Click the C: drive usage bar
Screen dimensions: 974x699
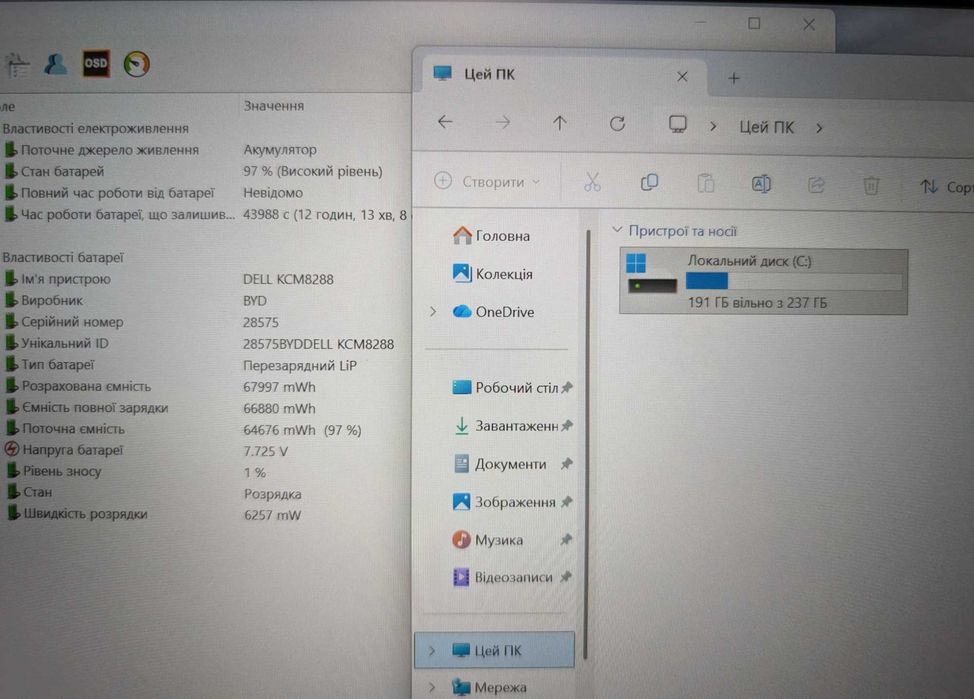pos(794,281)
